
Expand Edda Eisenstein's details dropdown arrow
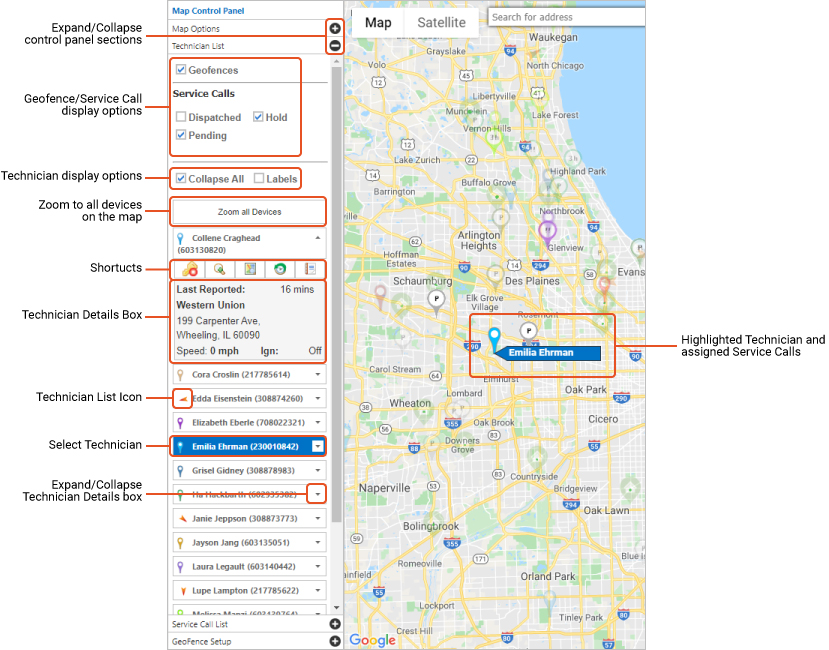(318, 398)
